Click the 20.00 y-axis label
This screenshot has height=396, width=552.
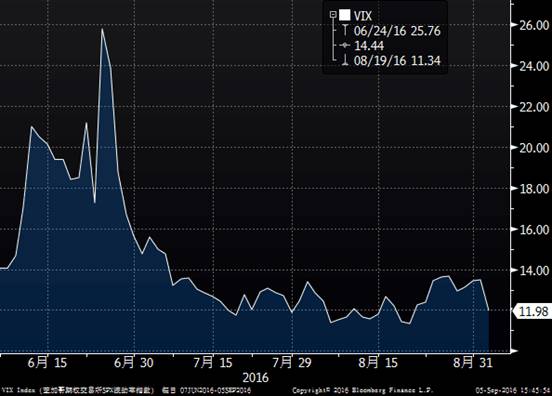[x=534, y=148]
